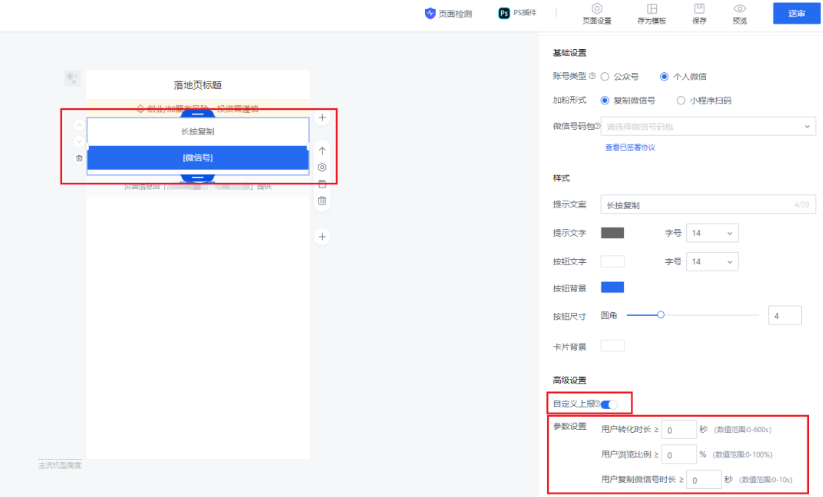Click the 基础设置 section heading
The image size is (823, 497).
569,53
